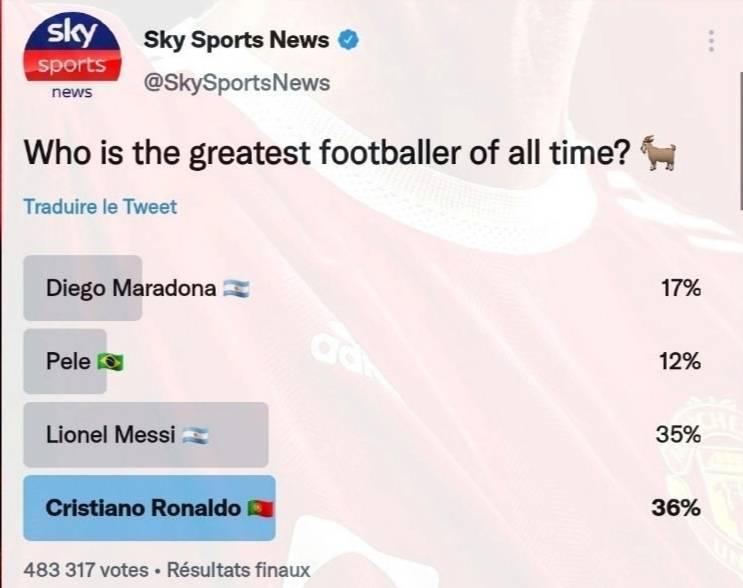Click the blue verified badge
The height and width of the screenshot is (588, 743).
(348, 40)
